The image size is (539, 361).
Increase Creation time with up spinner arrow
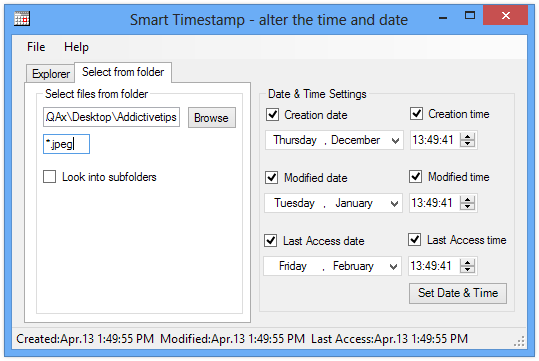click(467, 136)
